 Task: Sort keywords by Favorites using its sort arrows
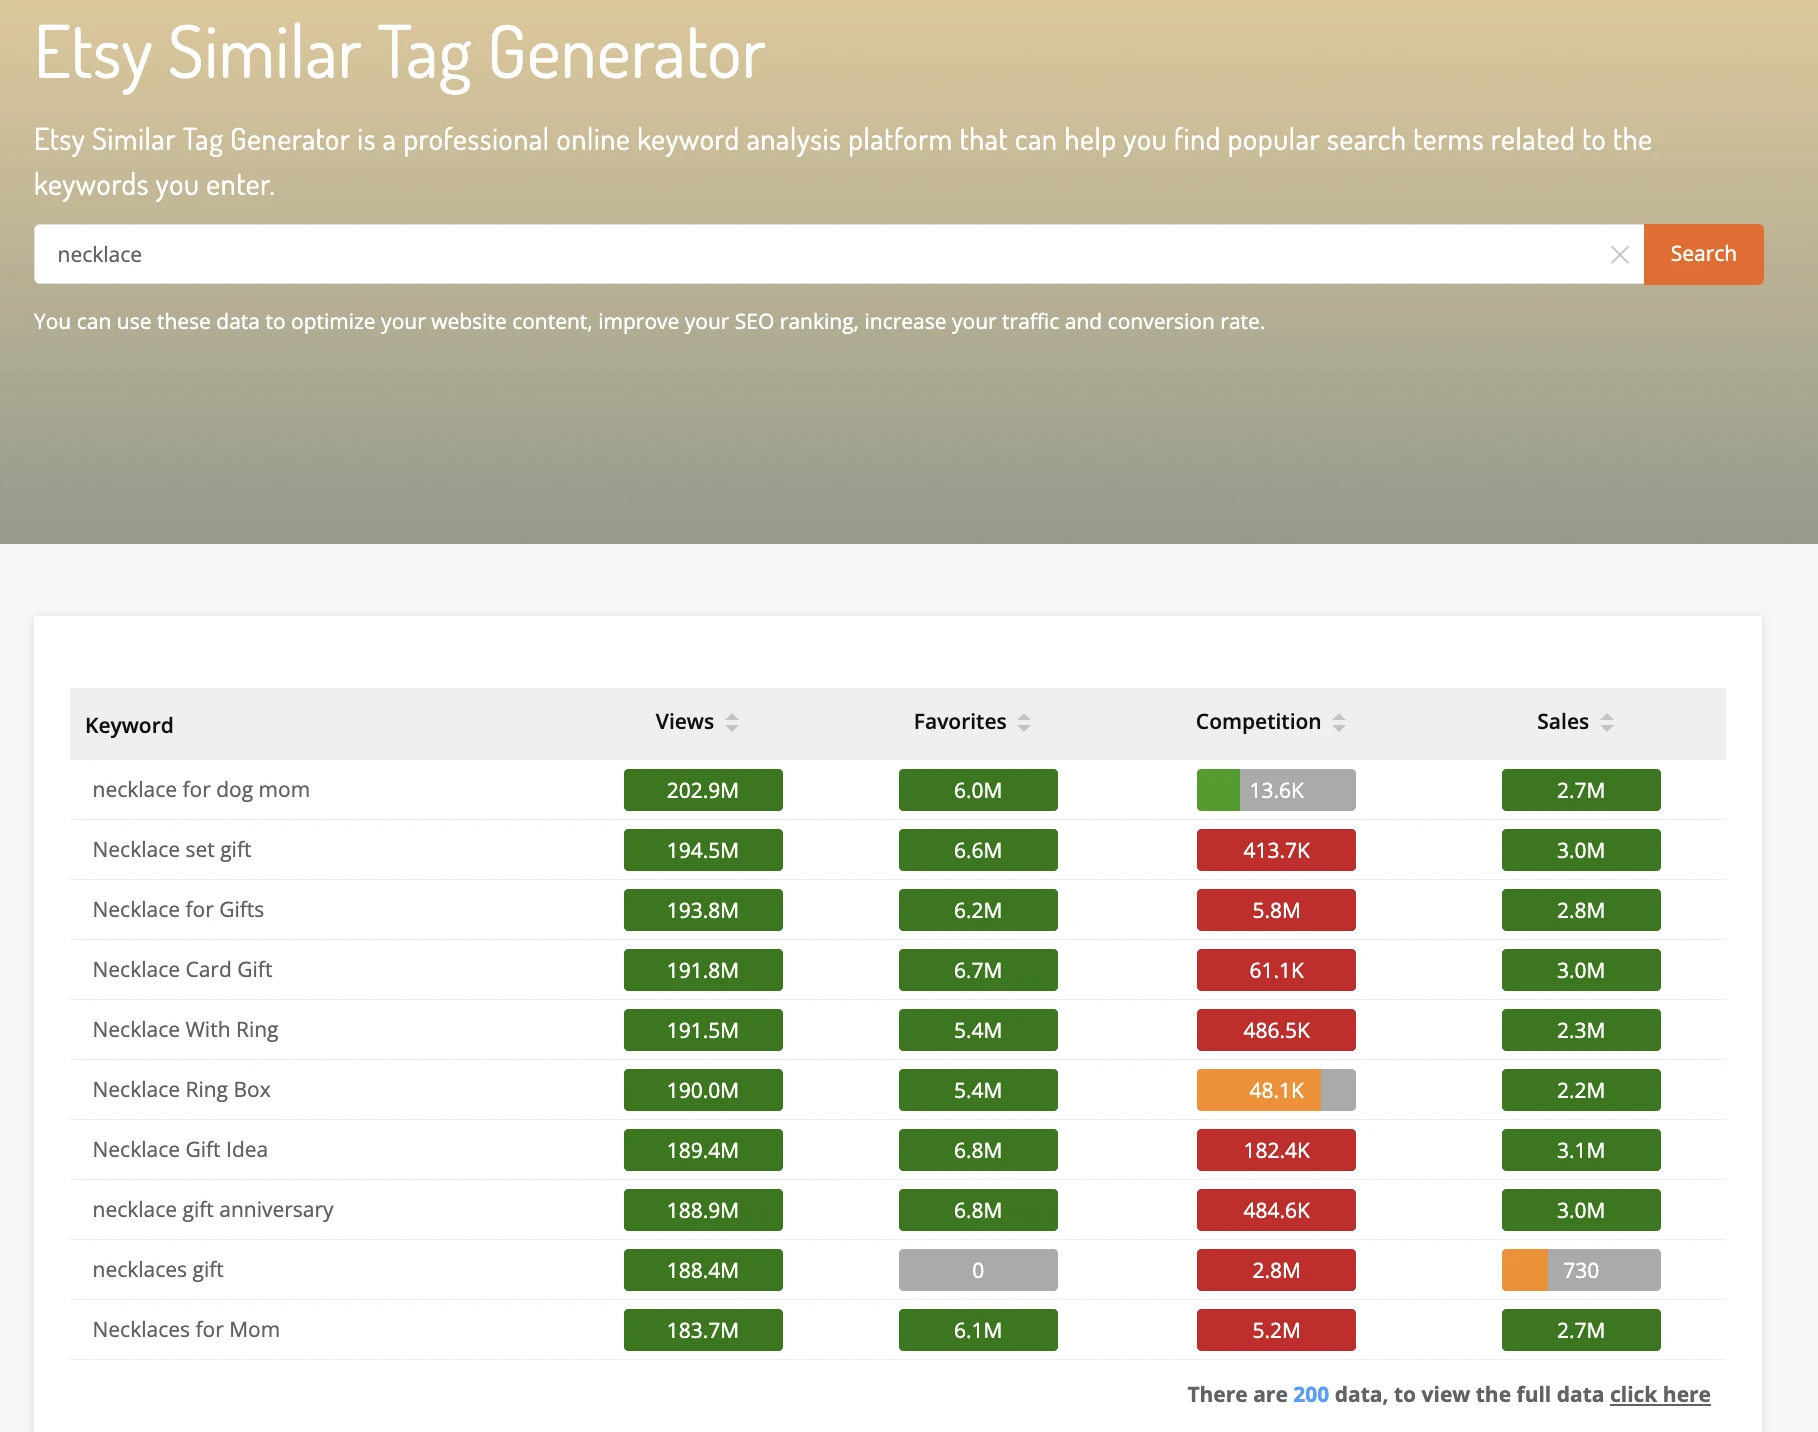pyautogui.click(x=1024, y=721)
